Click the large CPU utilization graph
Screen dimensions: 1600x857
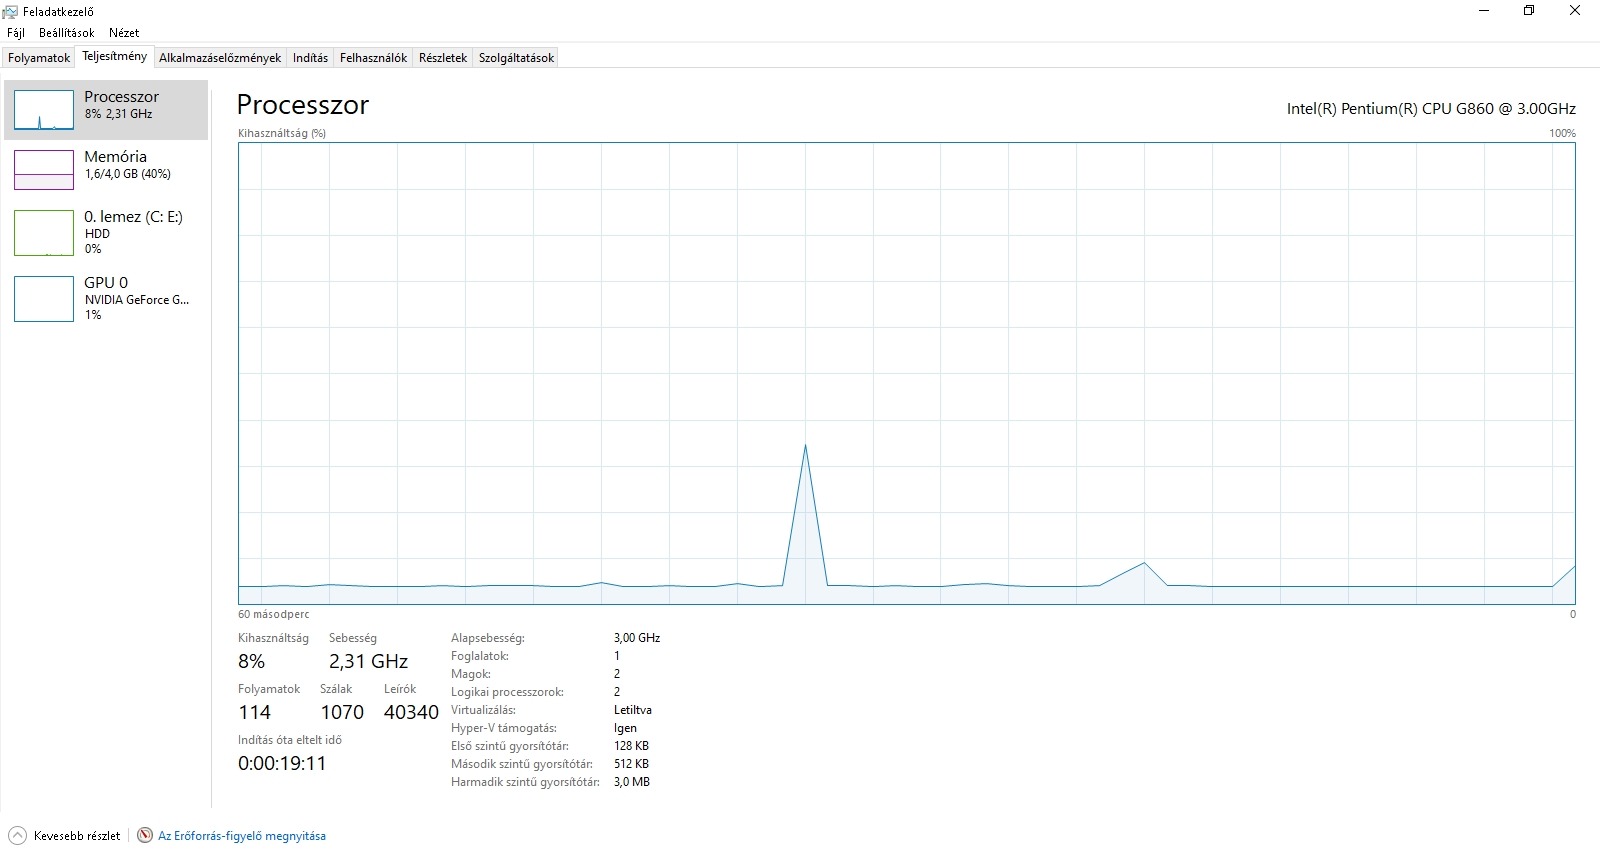906,373
